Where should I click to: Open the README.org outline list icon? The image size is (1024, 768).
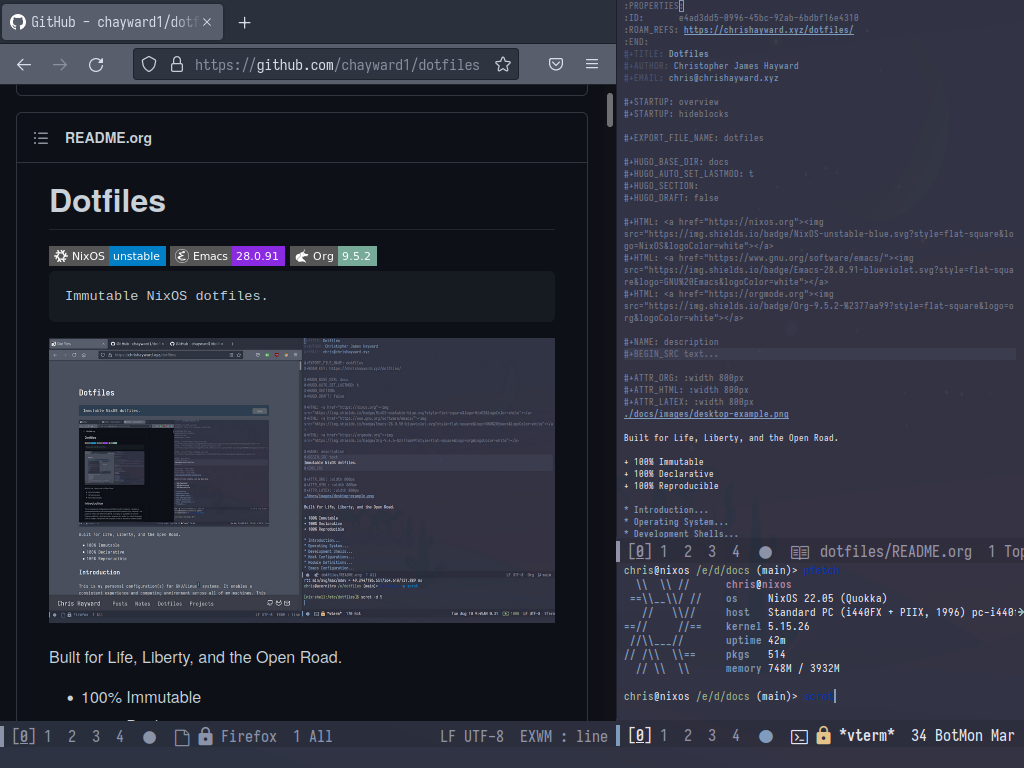coord(41,138)
